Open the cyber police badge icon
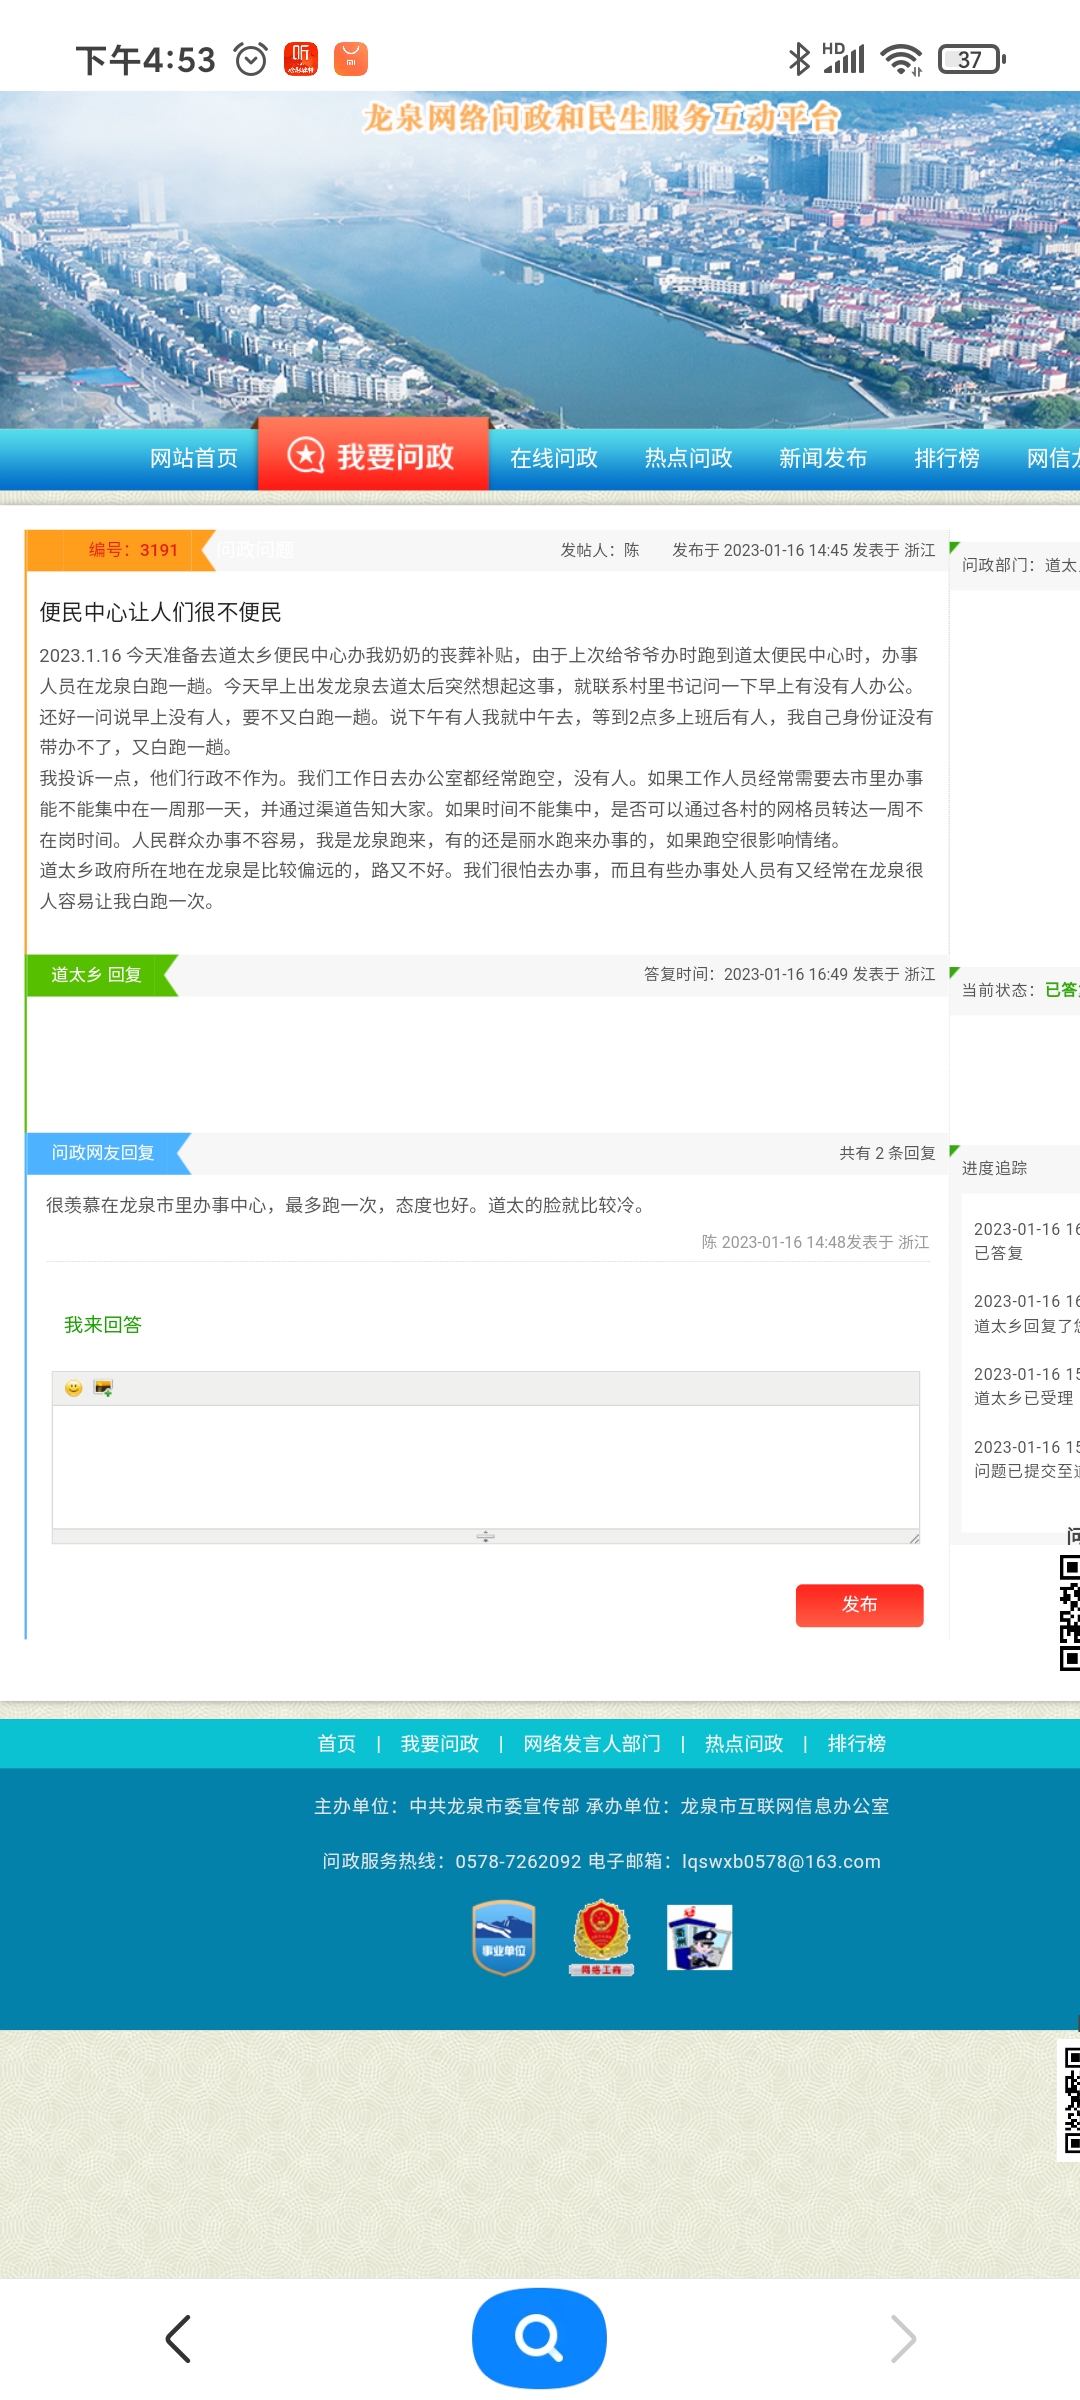The height and width of the screenshot is (2400, 1080). [x=699, y=1938]
